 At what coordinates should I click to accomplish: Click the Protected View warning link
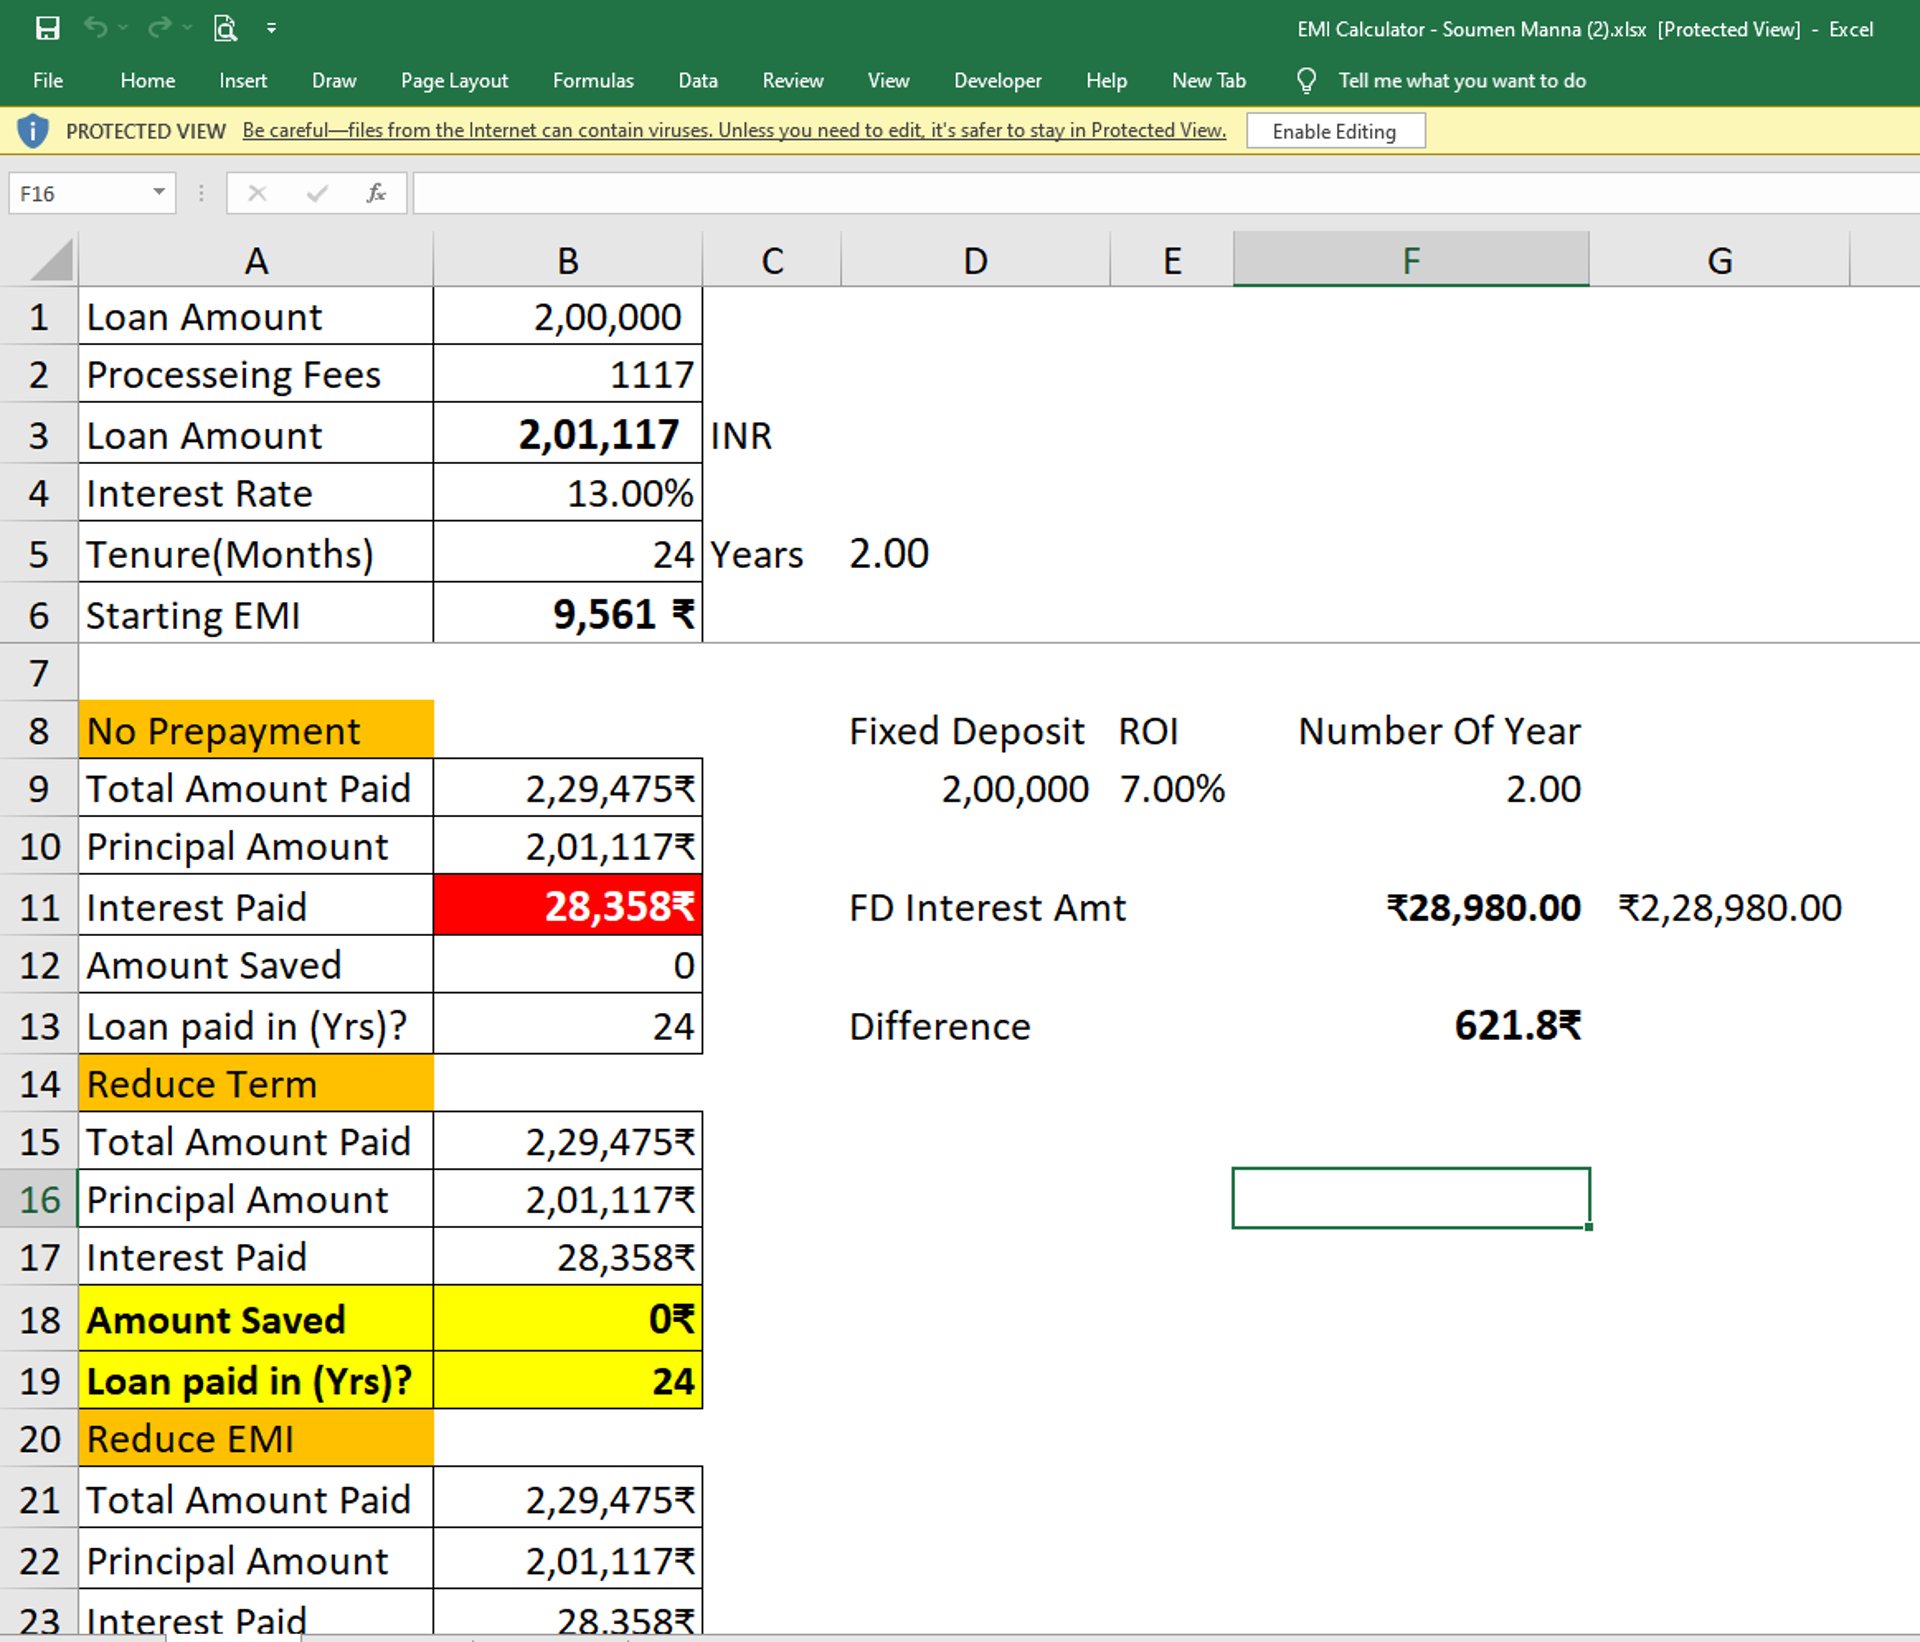[733, 131]
